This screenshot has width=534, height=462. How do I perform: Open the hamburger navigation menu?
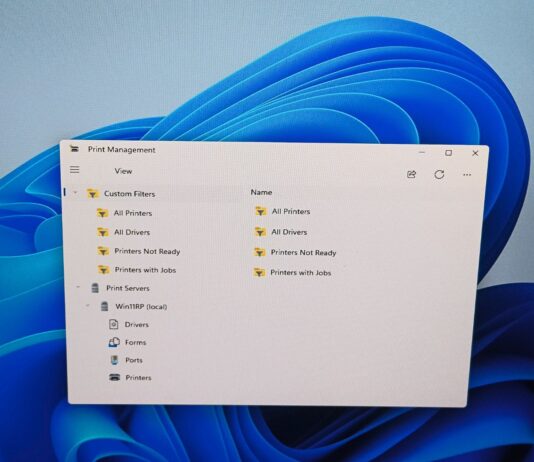75,170
